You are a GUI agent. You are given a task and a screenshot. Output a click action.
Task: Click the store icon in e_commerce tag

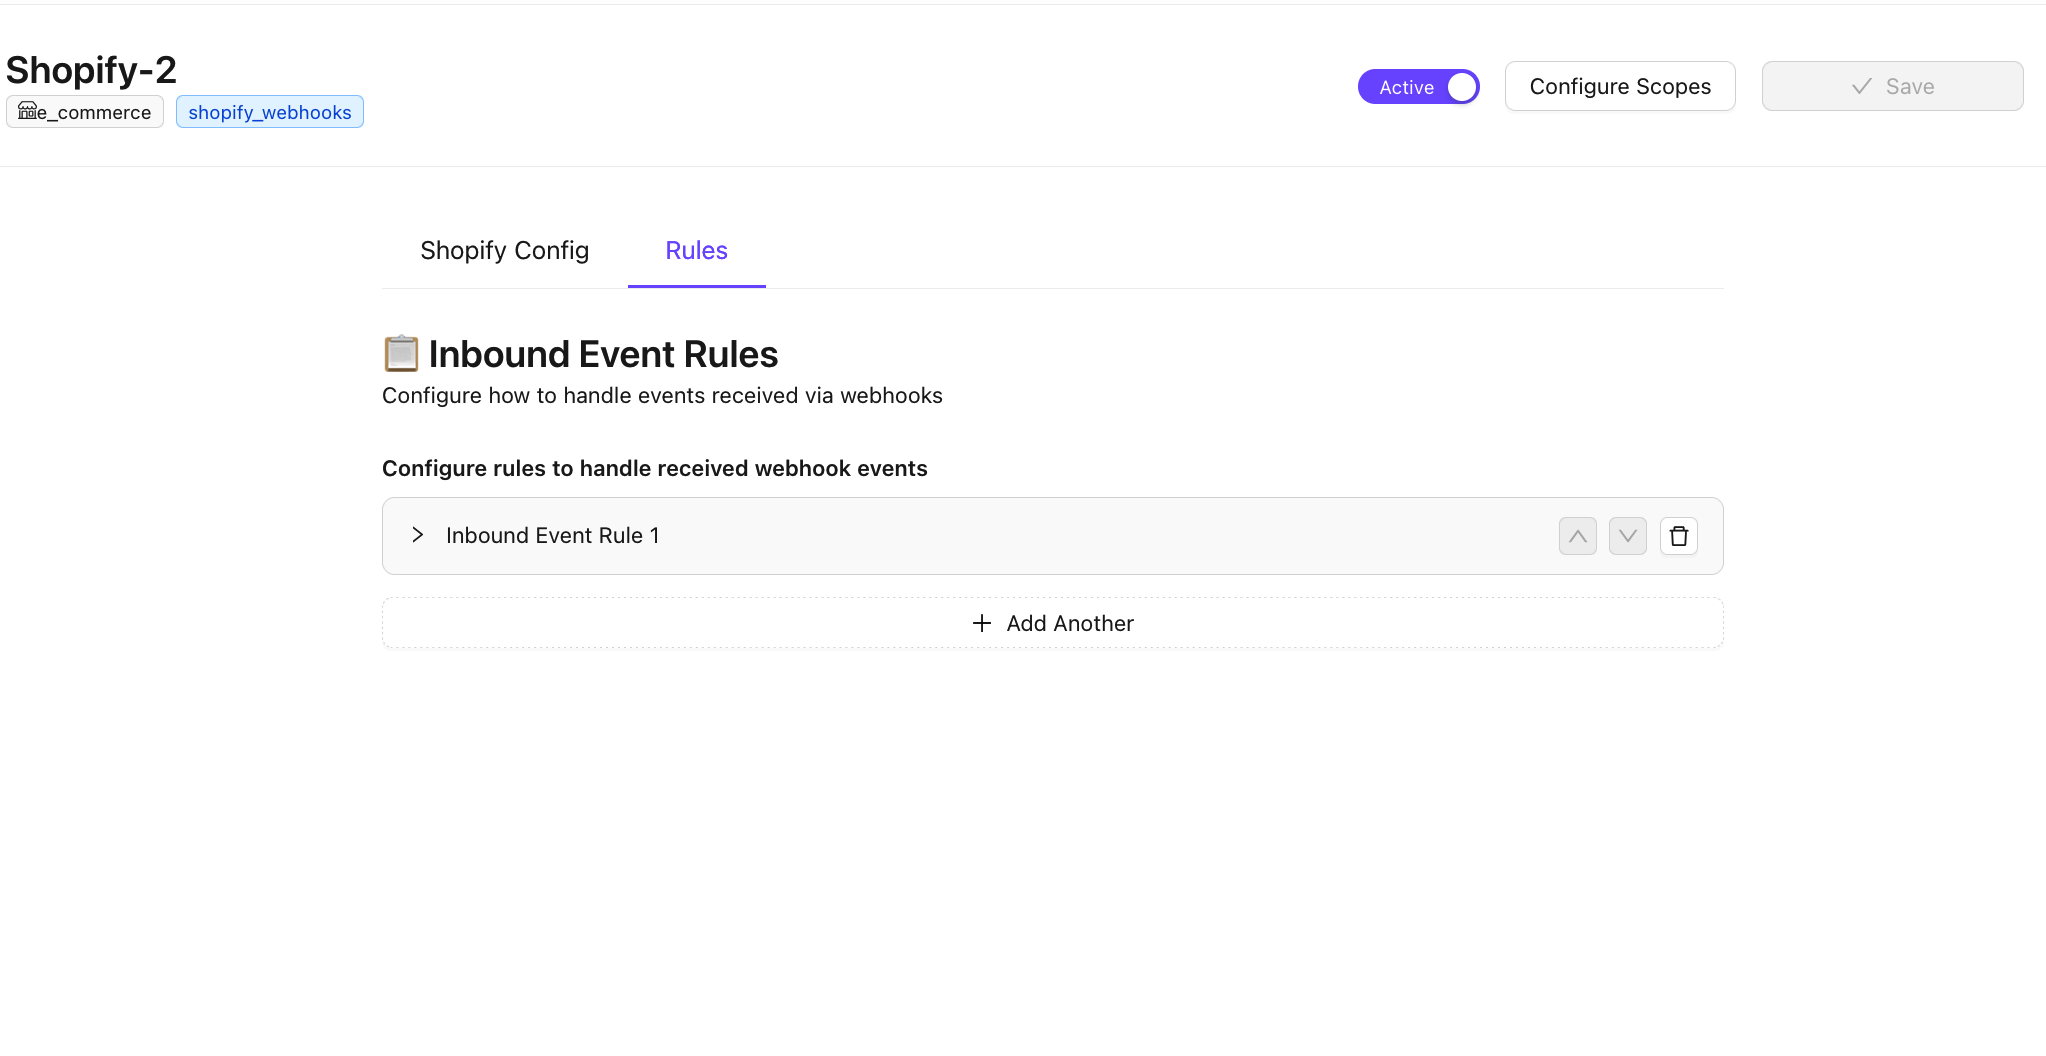[27, 111]
